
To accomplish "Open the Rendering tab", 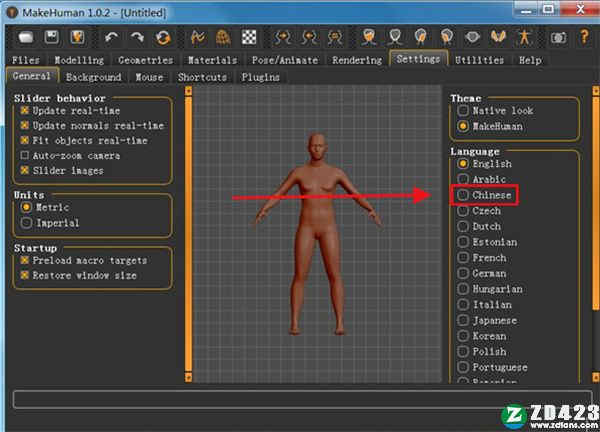I will 357,60.
